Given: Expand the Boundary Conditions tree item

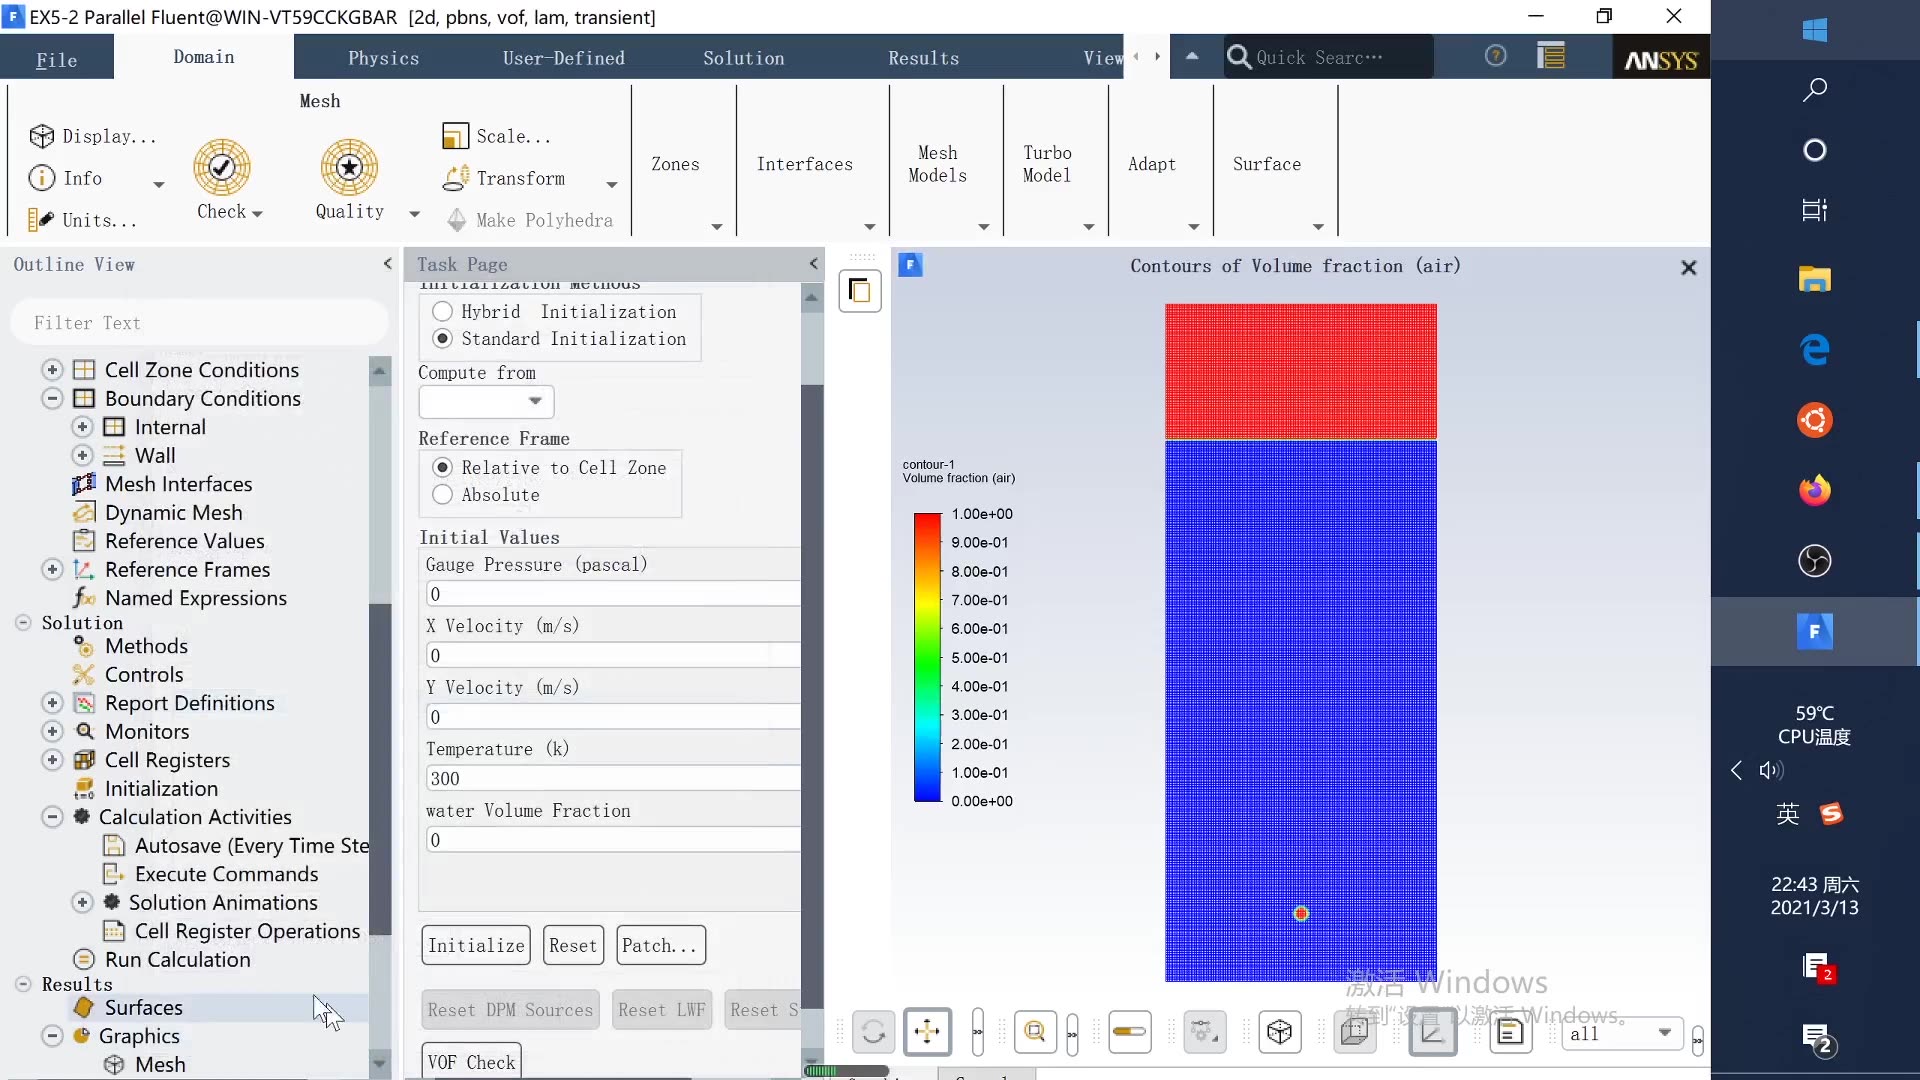Looking at the screenshot, I should tap(51, 398).
